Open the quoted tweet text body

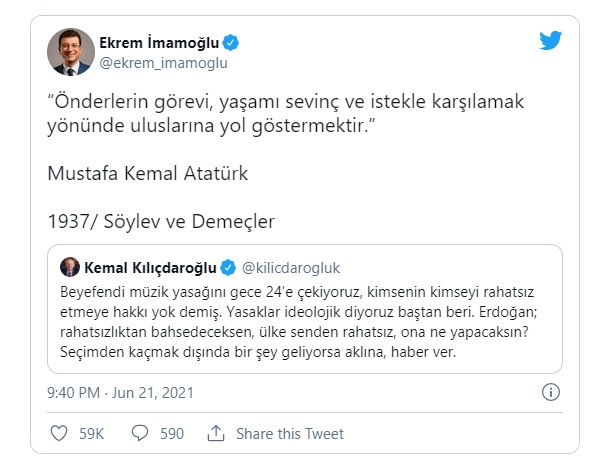(298, 322)
